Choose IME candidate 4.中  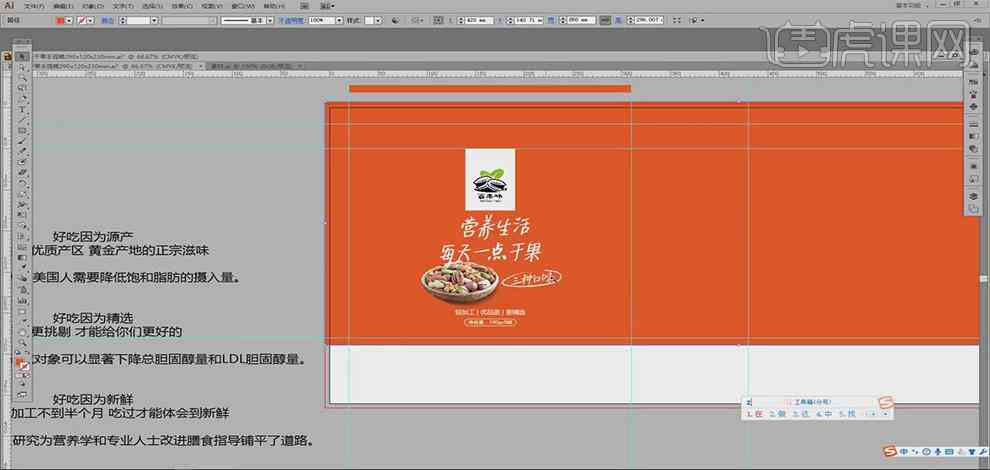(x=824, y=414)
